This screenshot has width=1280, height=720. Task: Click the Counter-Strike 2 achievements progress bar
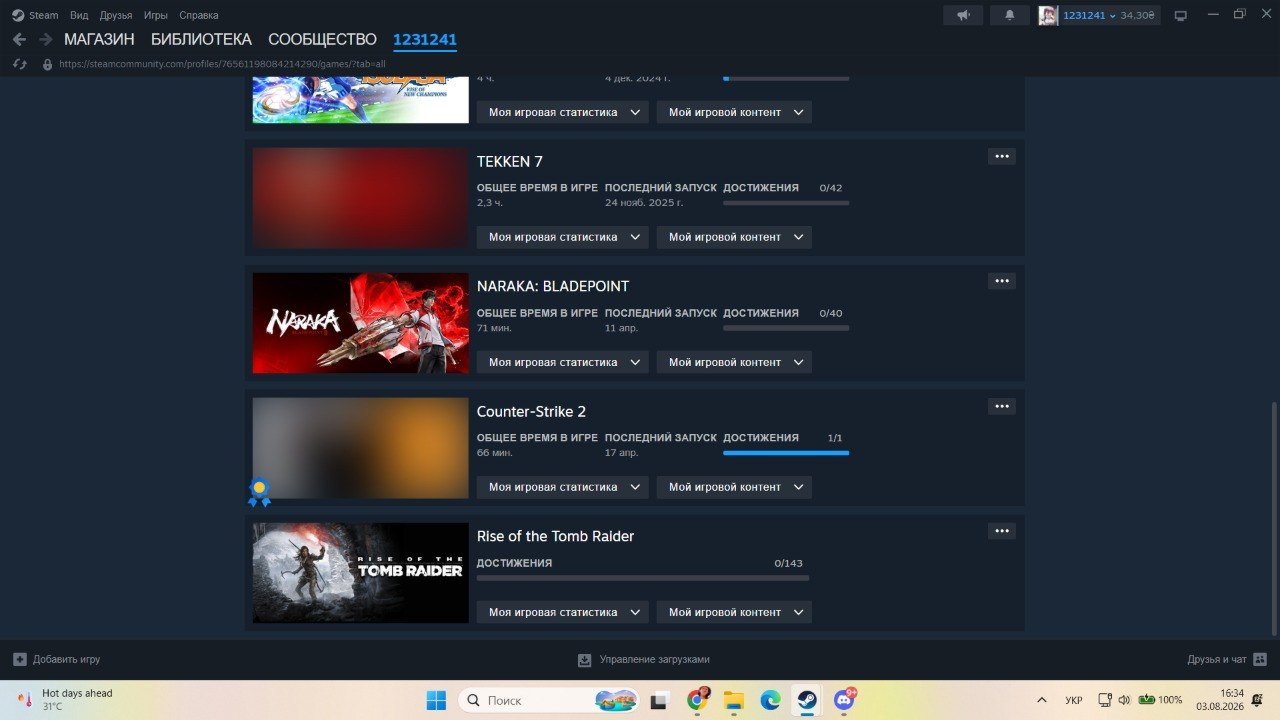[x=786, y=453]
